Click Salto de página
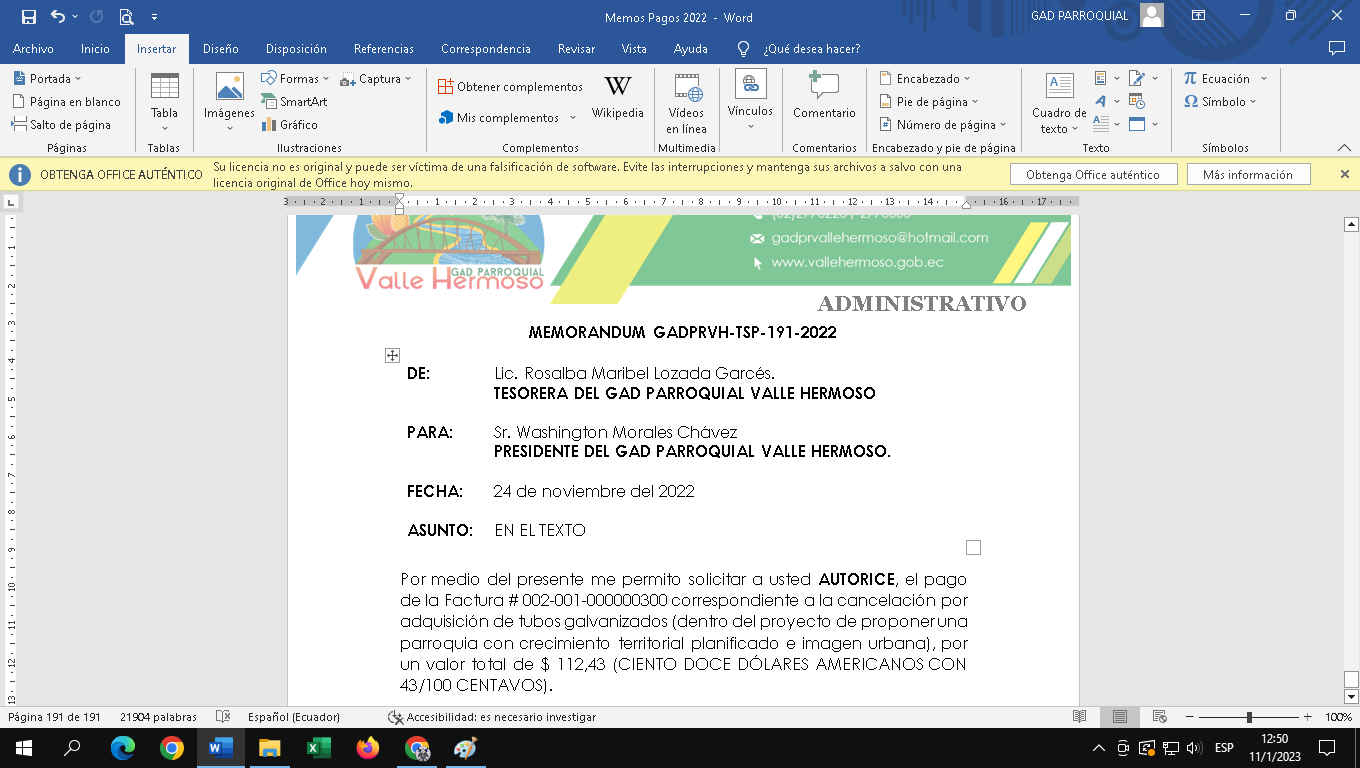The width and height of the screenshot is (1360, 768). (62, 125)
